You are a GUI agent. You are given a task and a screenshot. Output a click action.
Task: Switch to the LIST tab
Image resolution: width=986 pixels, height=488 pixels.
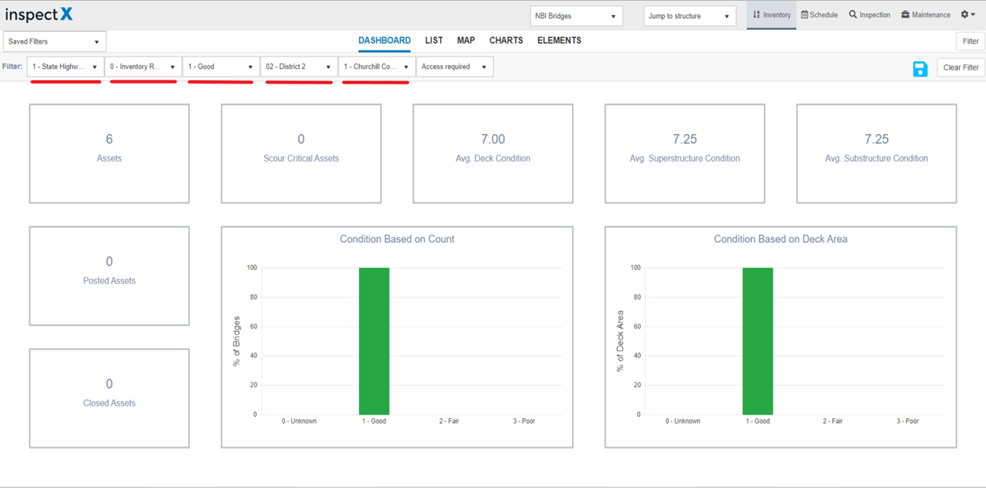[x=434, y=40]
